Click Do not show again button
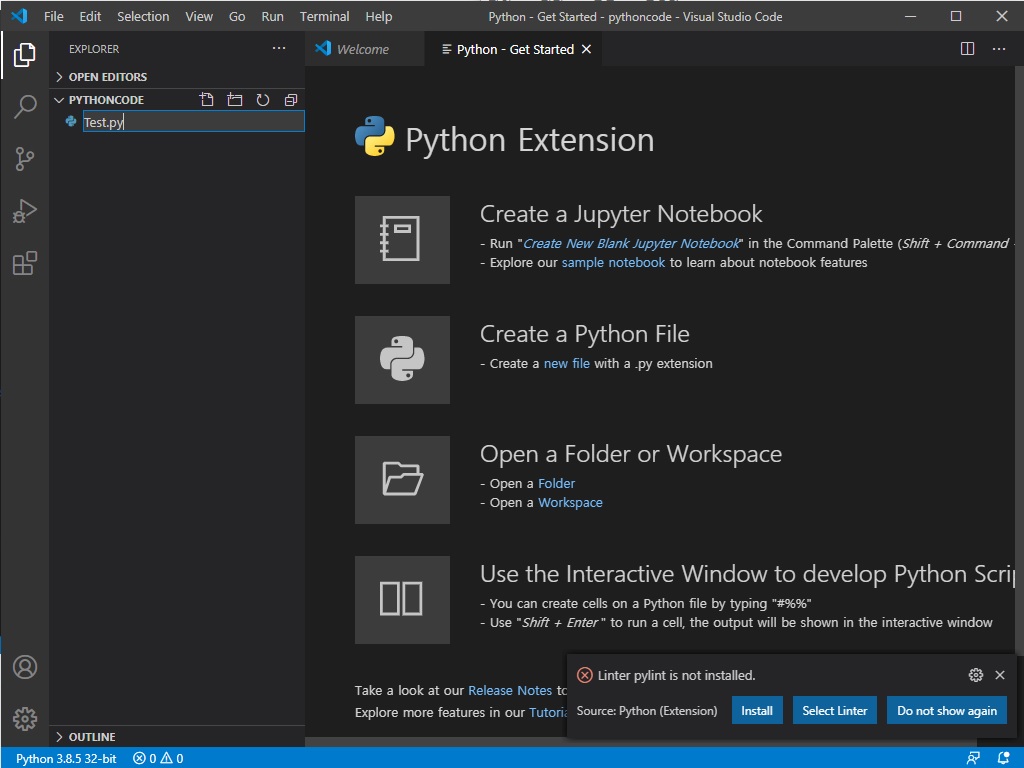 947,711
